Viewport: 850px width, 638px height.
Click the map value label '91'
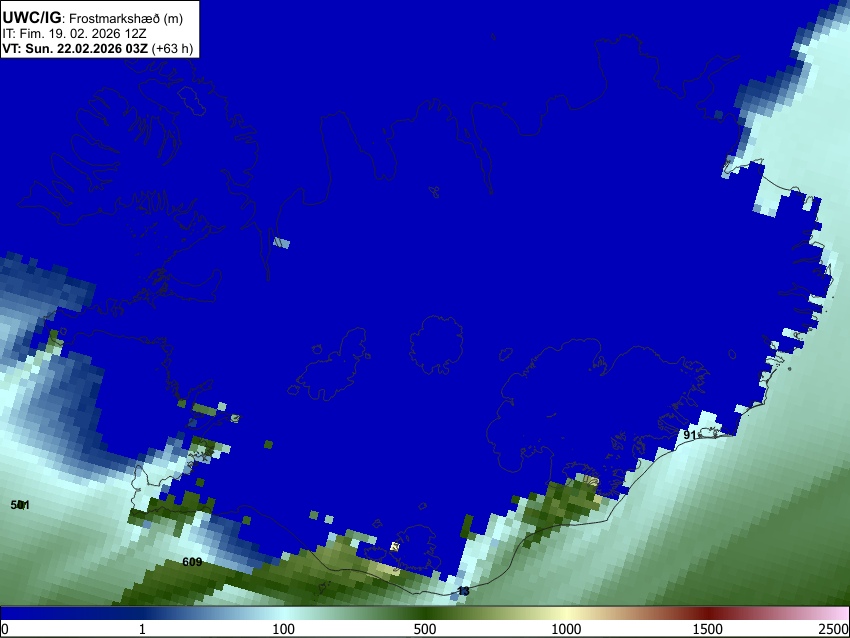pyautogui.click(x=690, y=435)
